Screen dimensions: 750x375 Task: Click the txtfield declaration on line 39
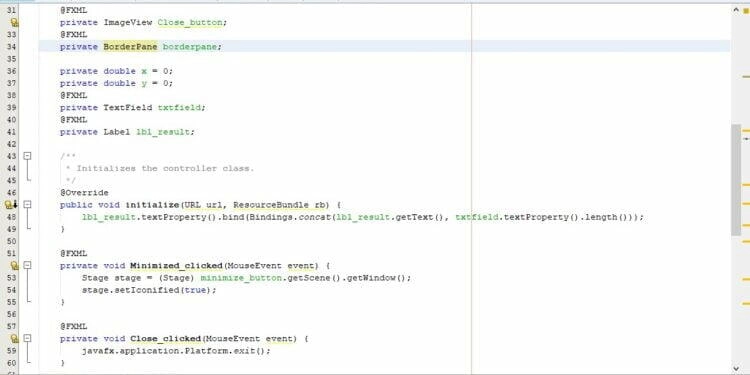click(x=179, y=108)
